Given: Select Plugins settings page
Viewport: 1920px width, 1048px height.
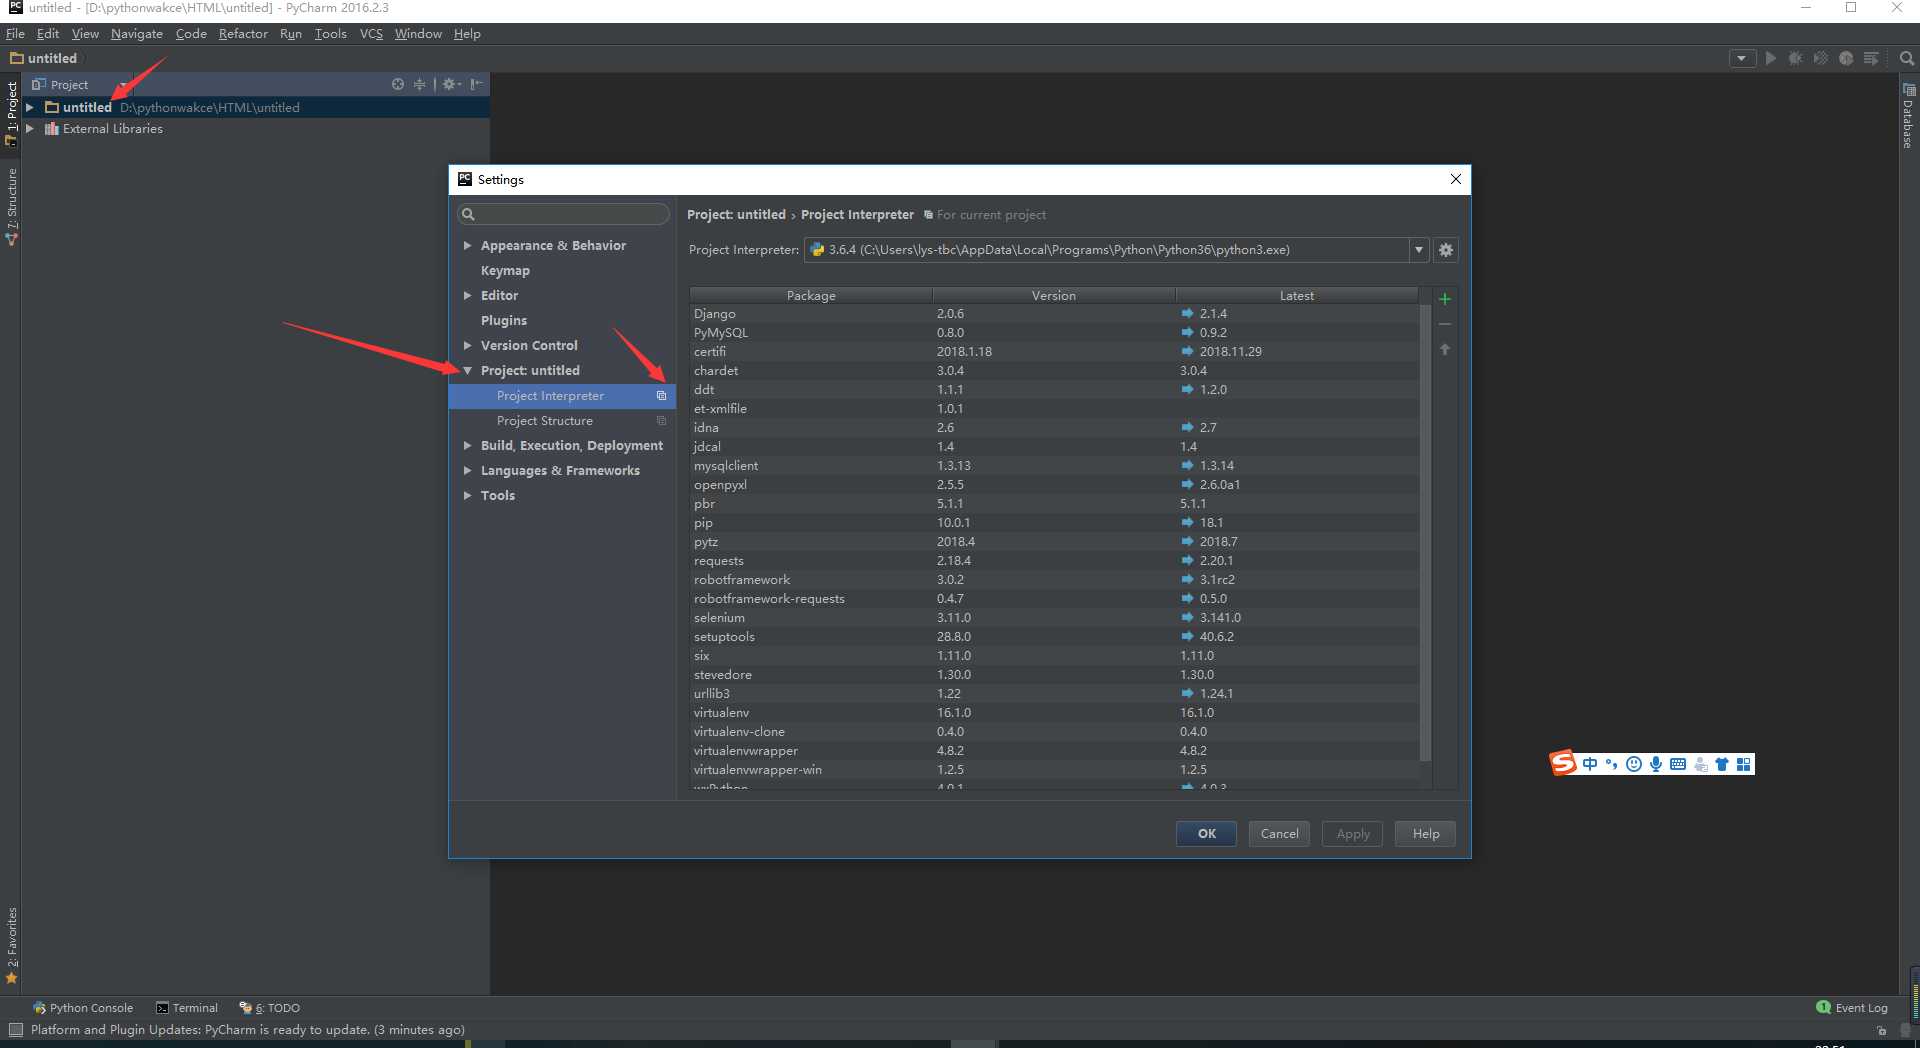Looking at the screenshot, I should pos(503,320).
